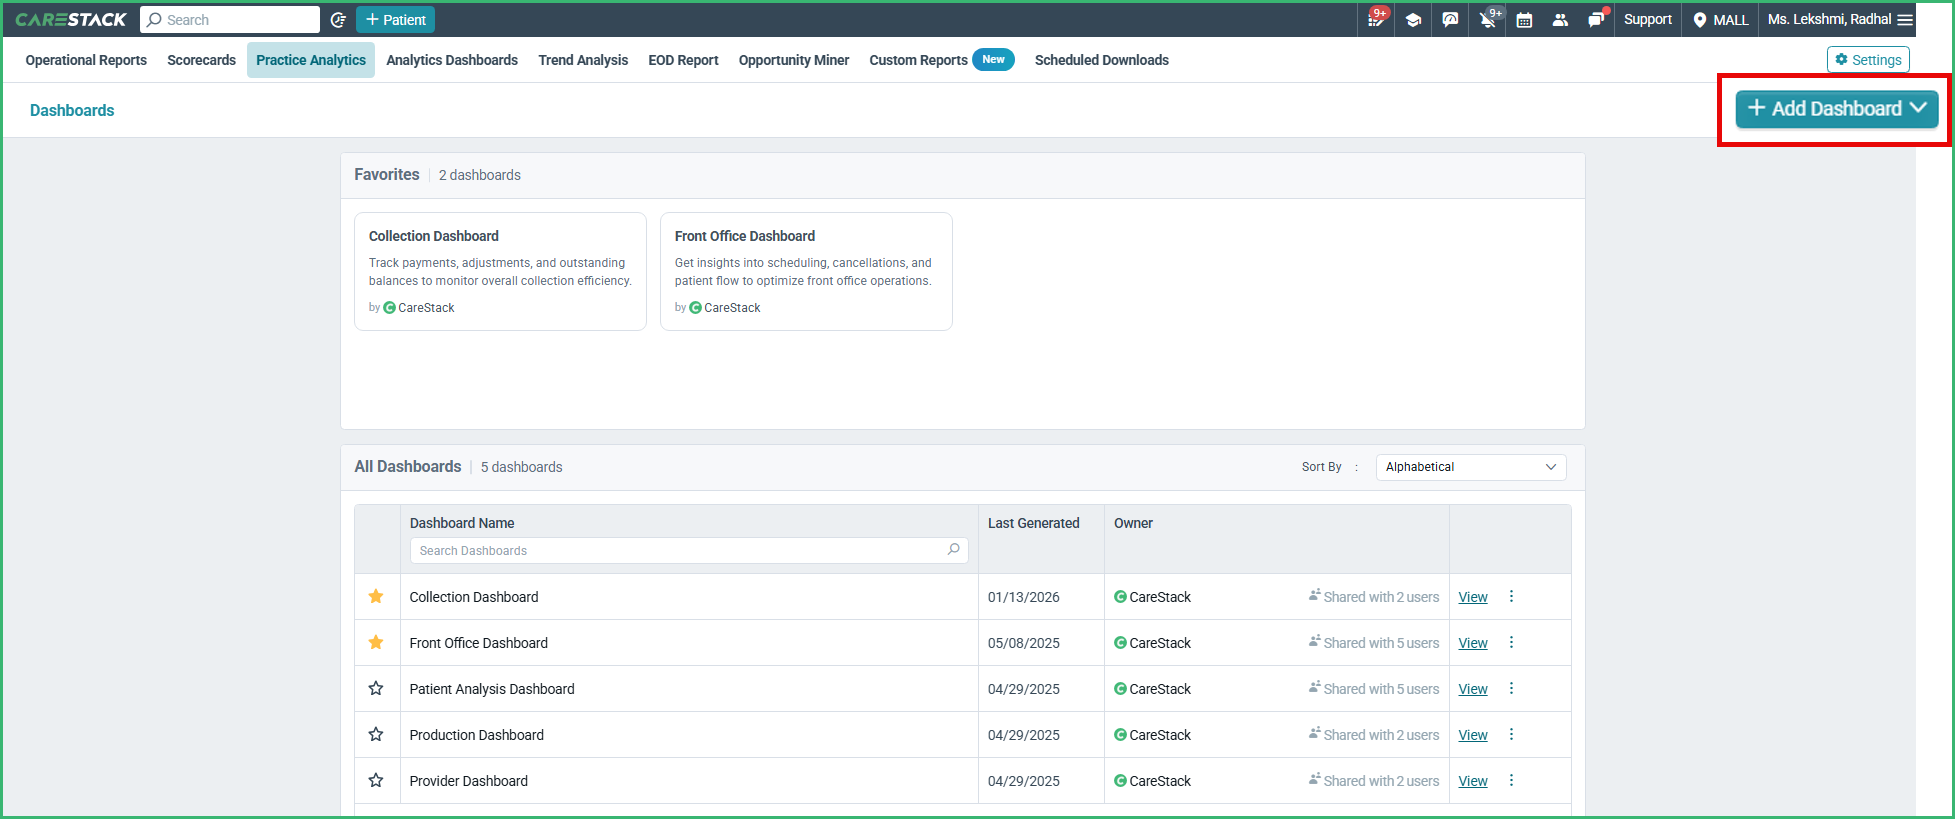Open the speedometer chat icon
The width and height of the screenshot is (1955, 819).
point(1450,20)
